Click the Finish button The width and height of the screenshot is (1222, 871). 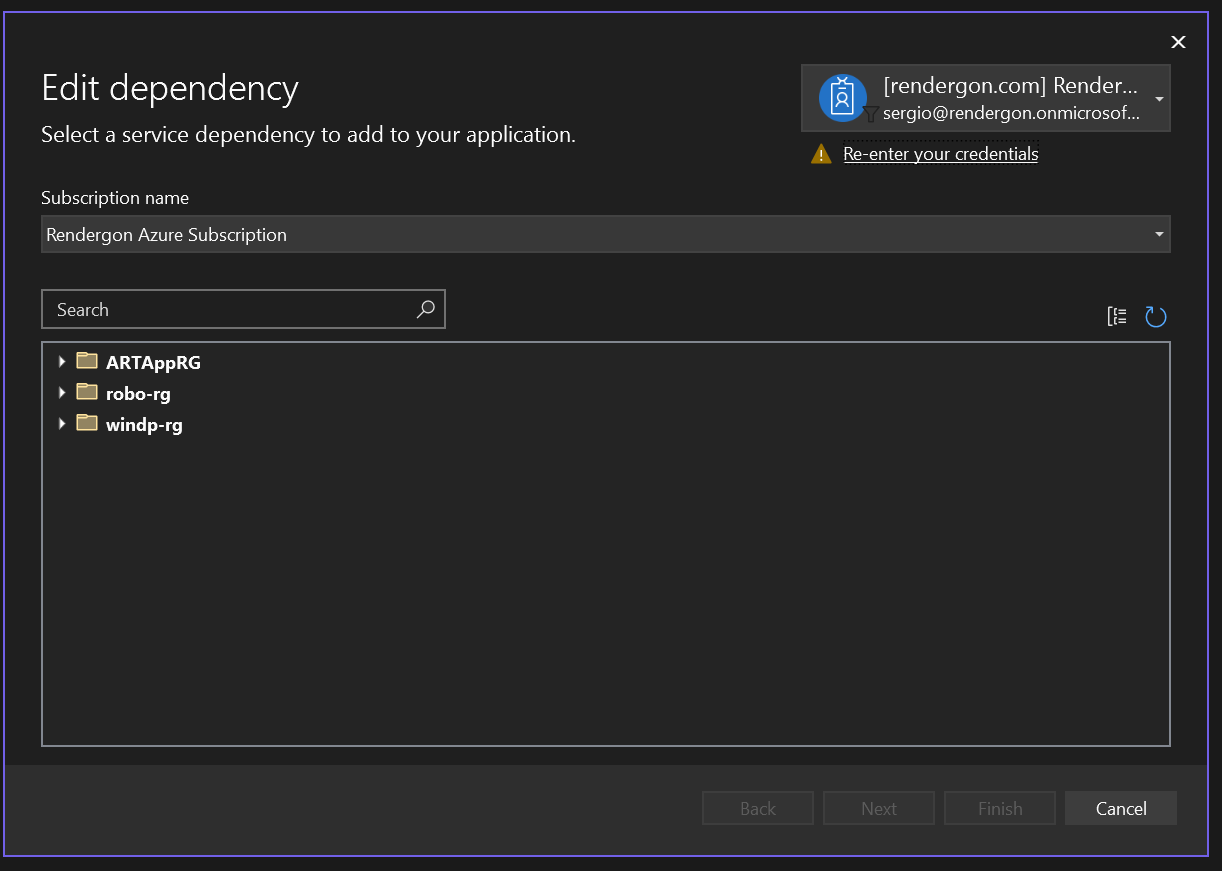tap(1000, 808)
